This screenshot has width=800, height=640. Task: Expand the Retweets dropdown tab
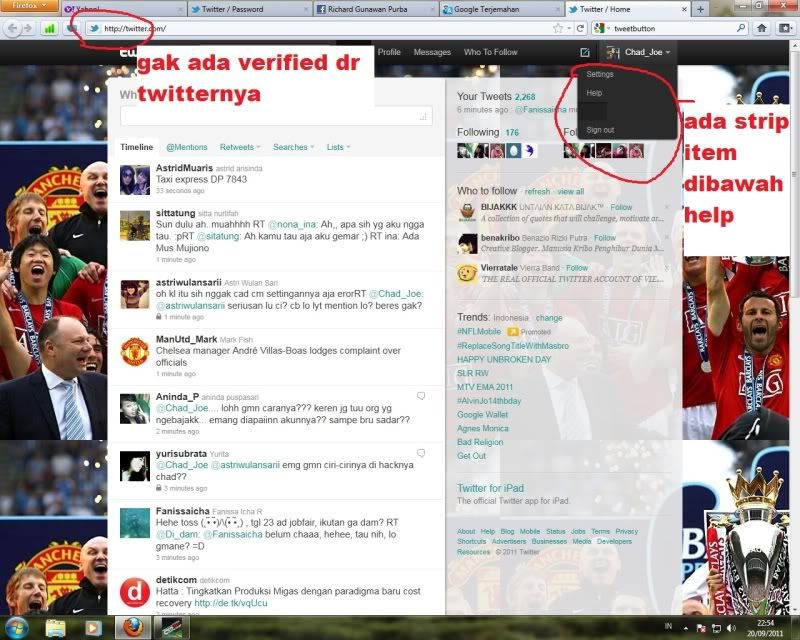240,147
